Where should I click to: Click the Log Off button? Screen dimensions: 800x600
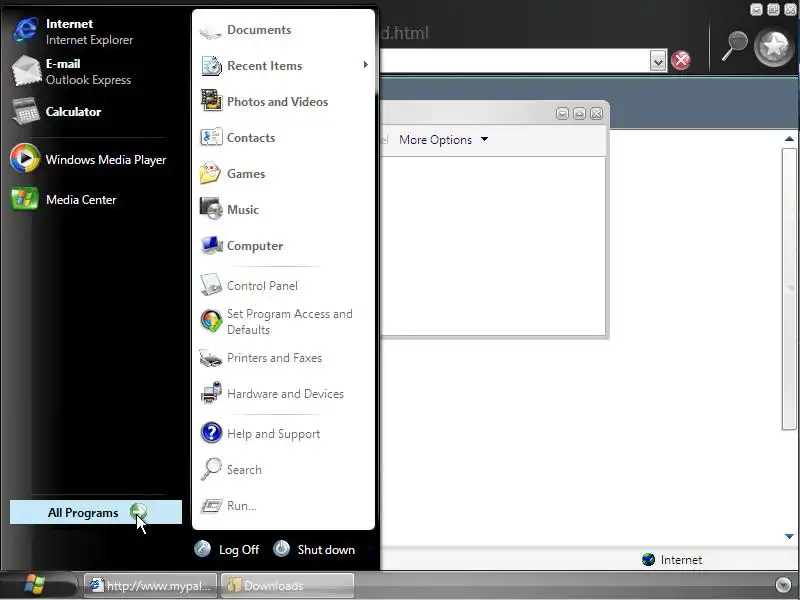pos(227,549)
